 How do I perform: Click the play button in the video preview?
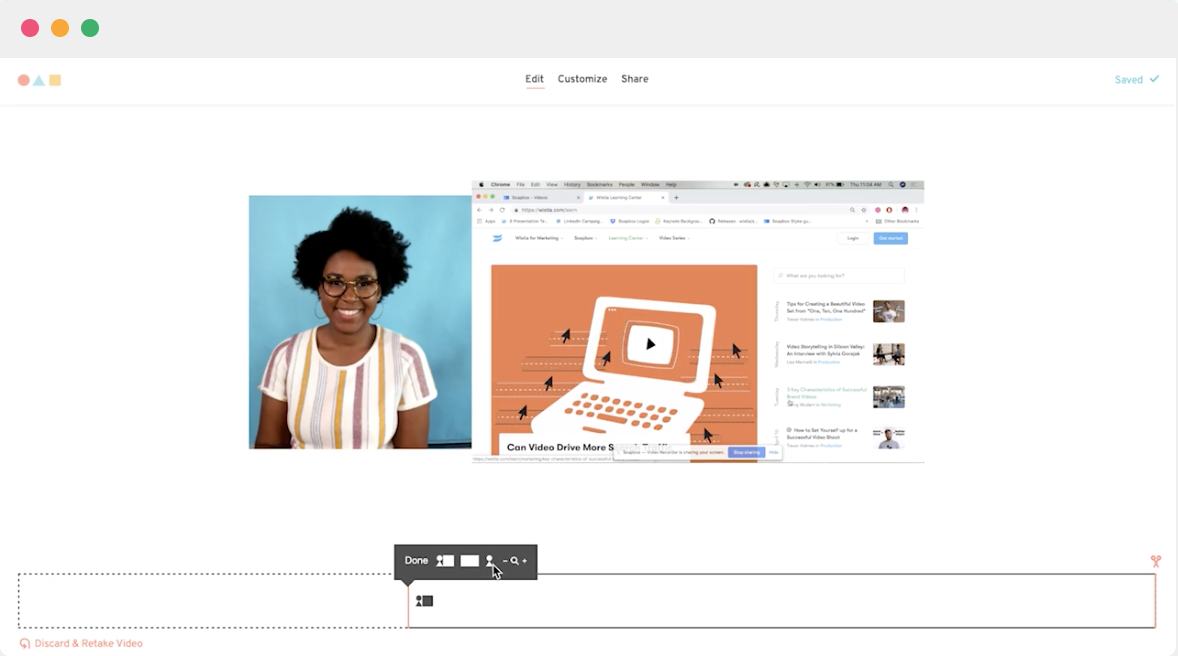pos(650,343)
